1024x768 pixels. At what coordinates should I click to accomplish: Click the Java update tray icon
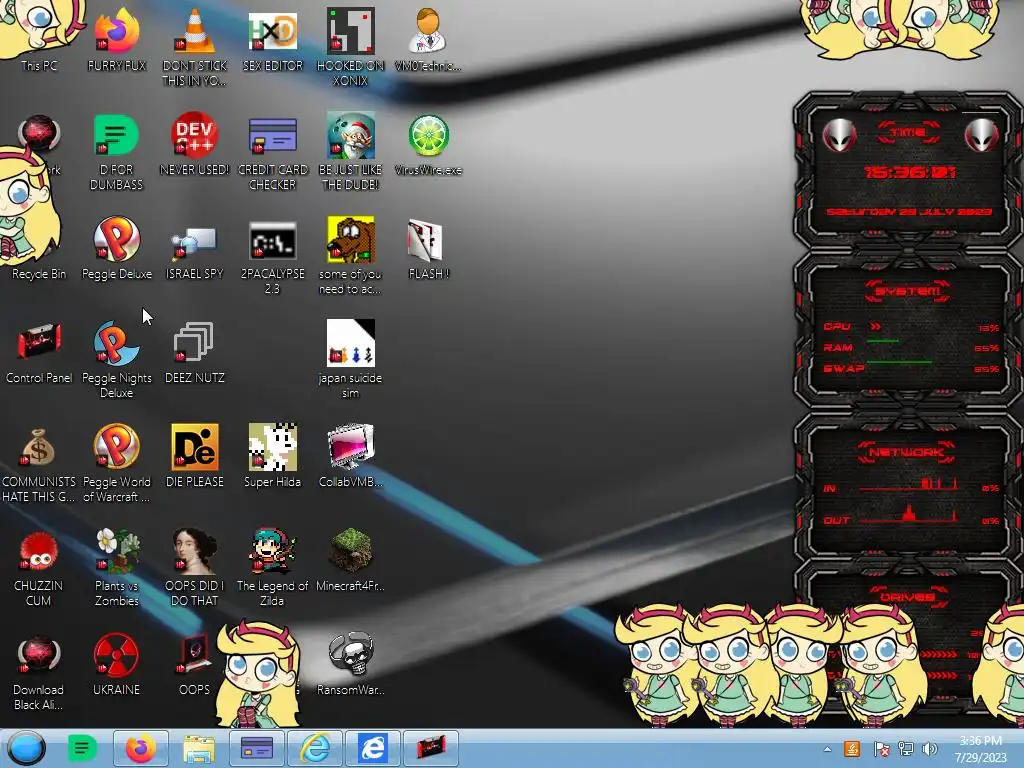pyautogui.click(x=852, y=749)
